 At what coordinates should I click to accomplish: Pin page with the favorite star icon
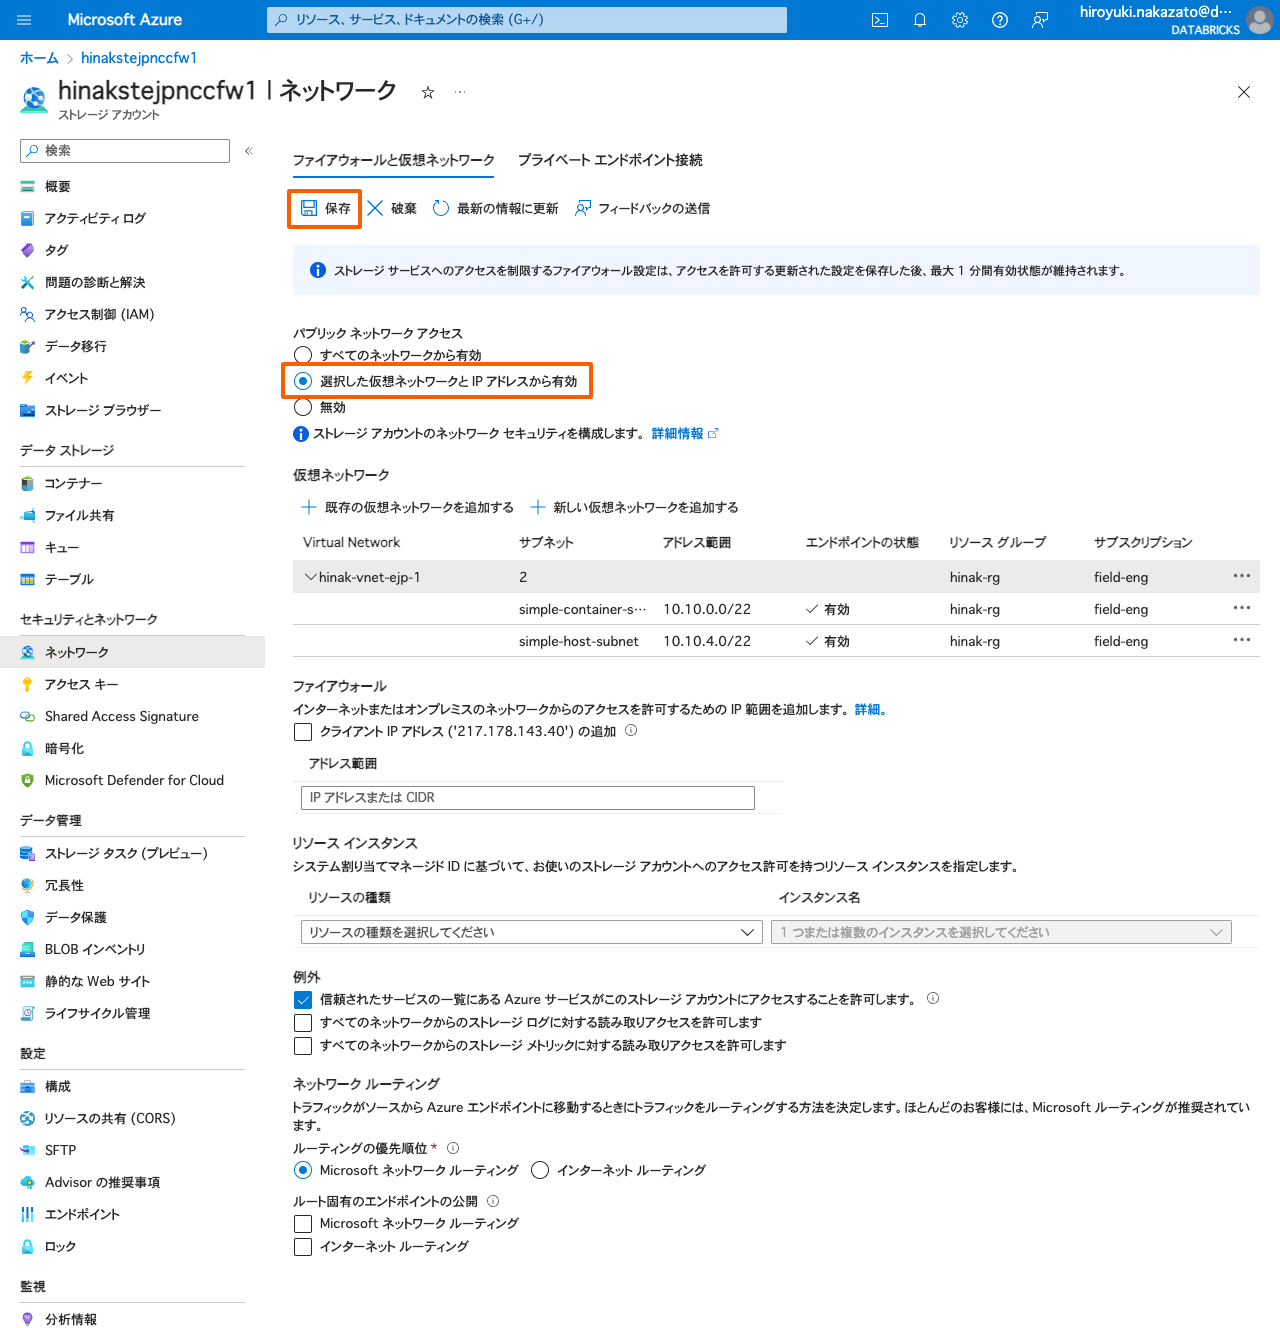(x=428, y=92)
